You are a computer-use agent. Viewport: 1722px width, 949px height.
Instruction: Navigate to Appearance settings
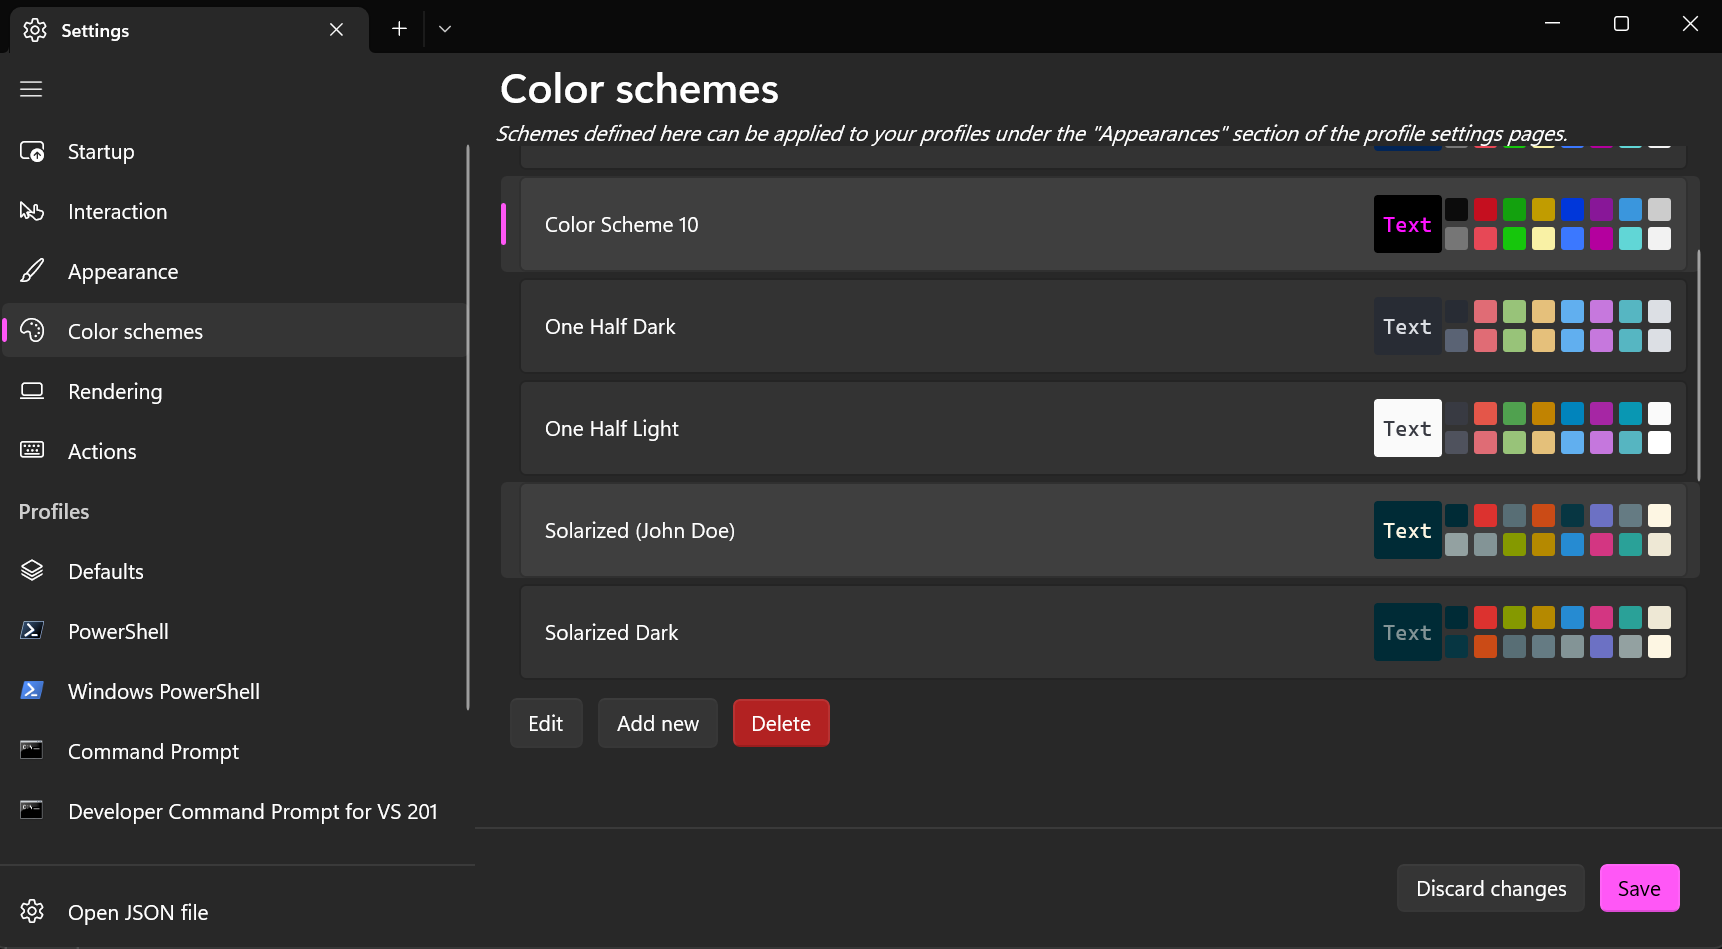(235, 272)
